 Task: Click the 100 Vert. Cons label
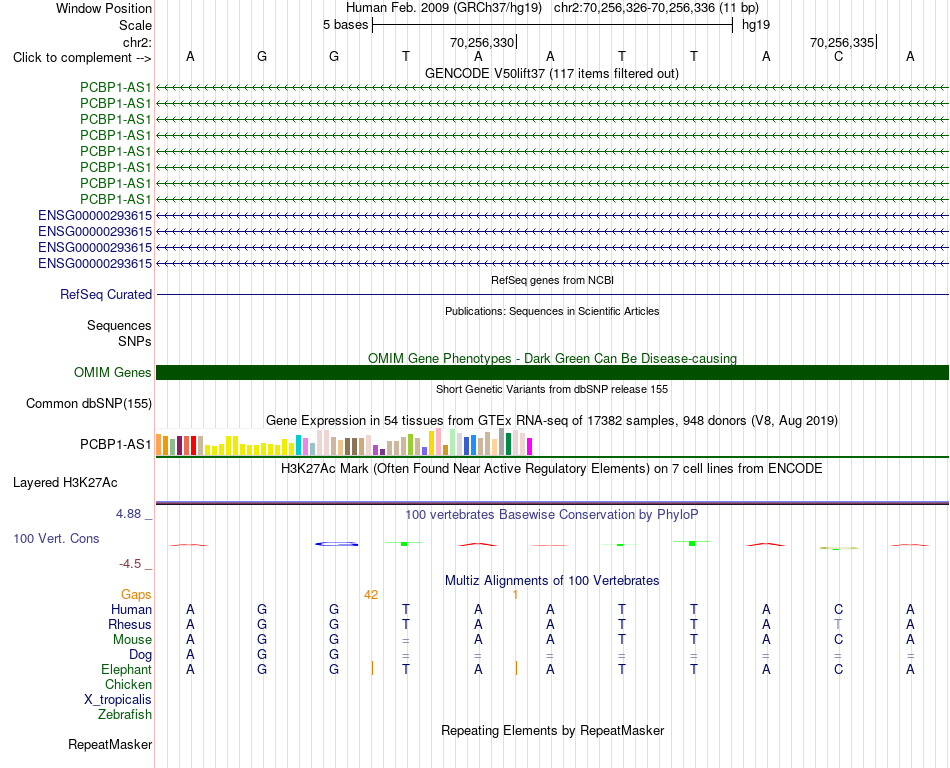56,538
